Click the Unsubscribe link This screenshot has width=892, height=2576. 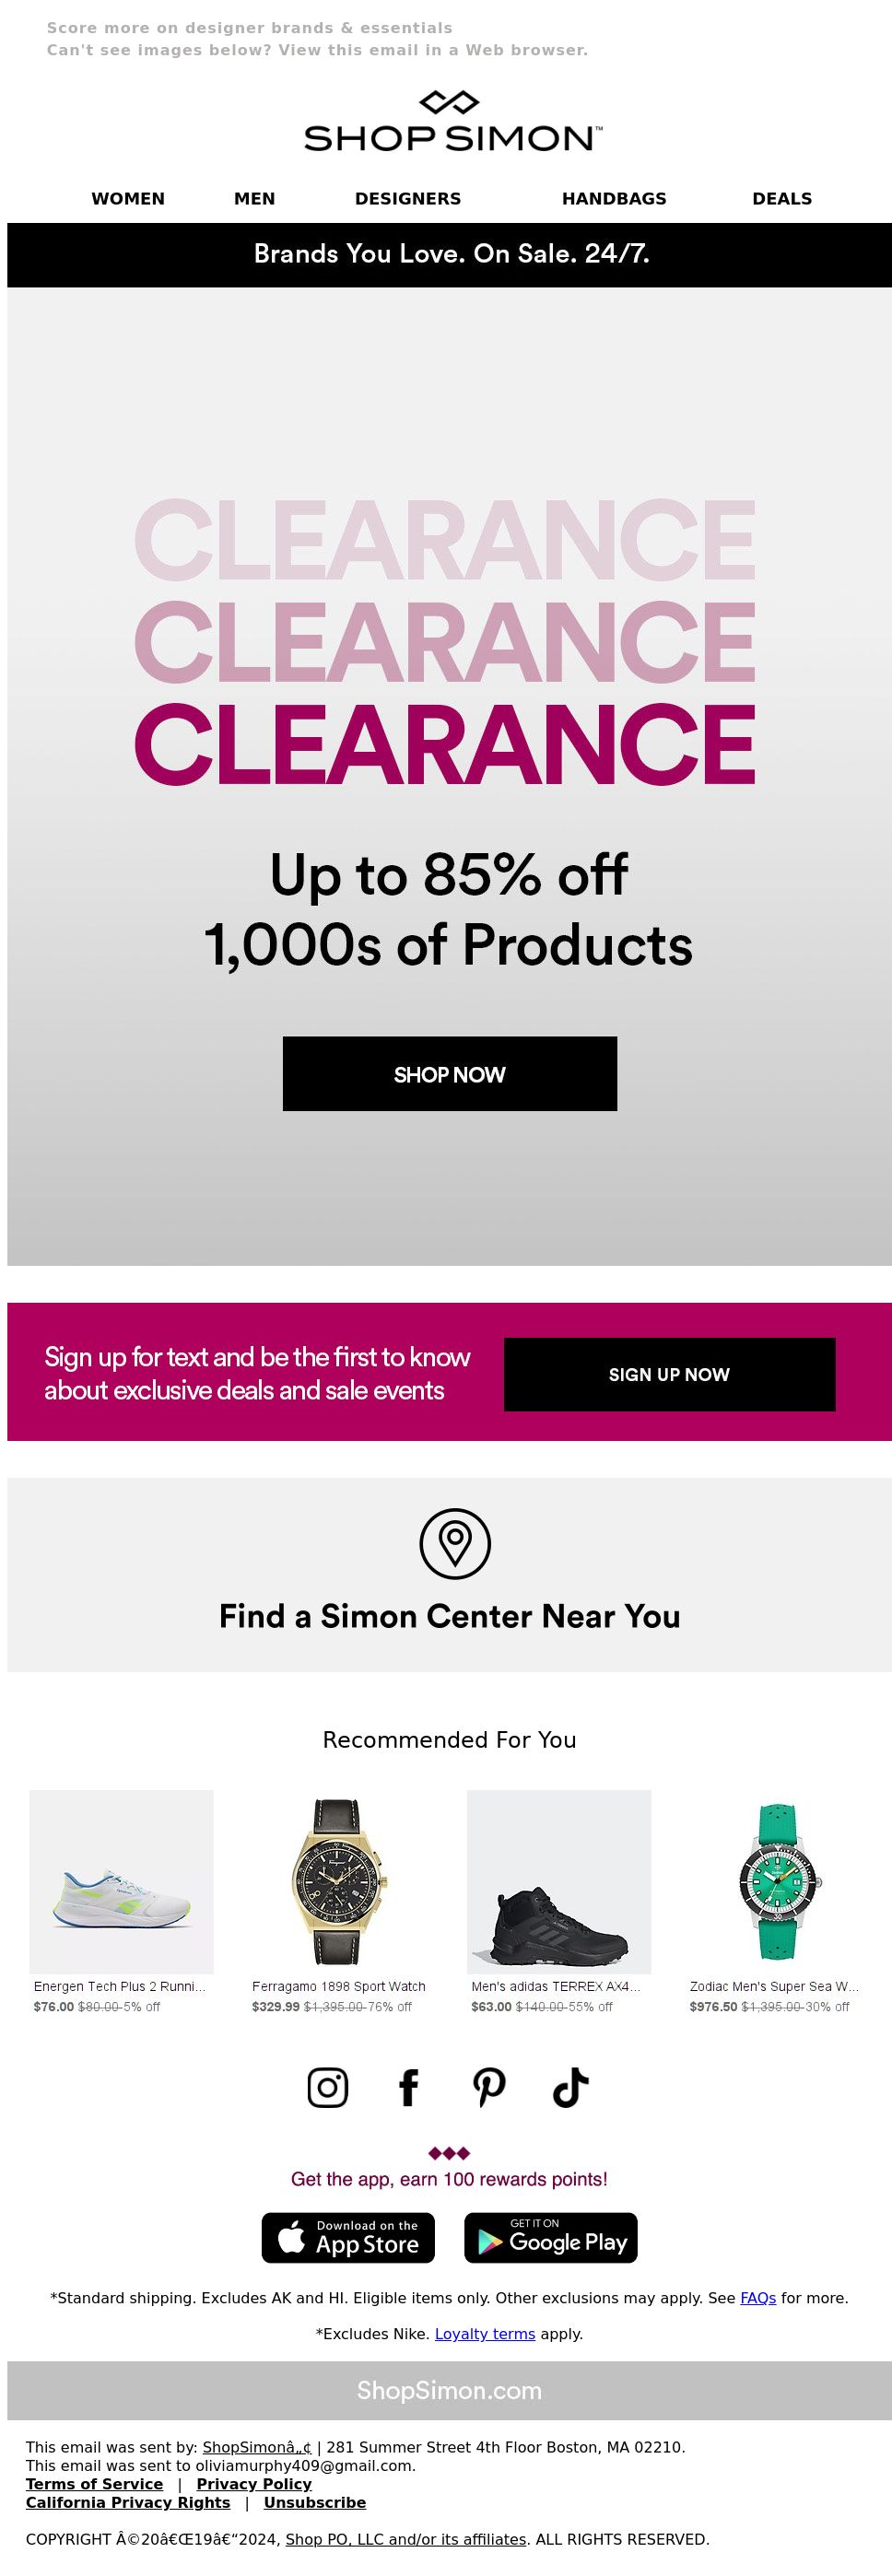[x=315, y=2502]
